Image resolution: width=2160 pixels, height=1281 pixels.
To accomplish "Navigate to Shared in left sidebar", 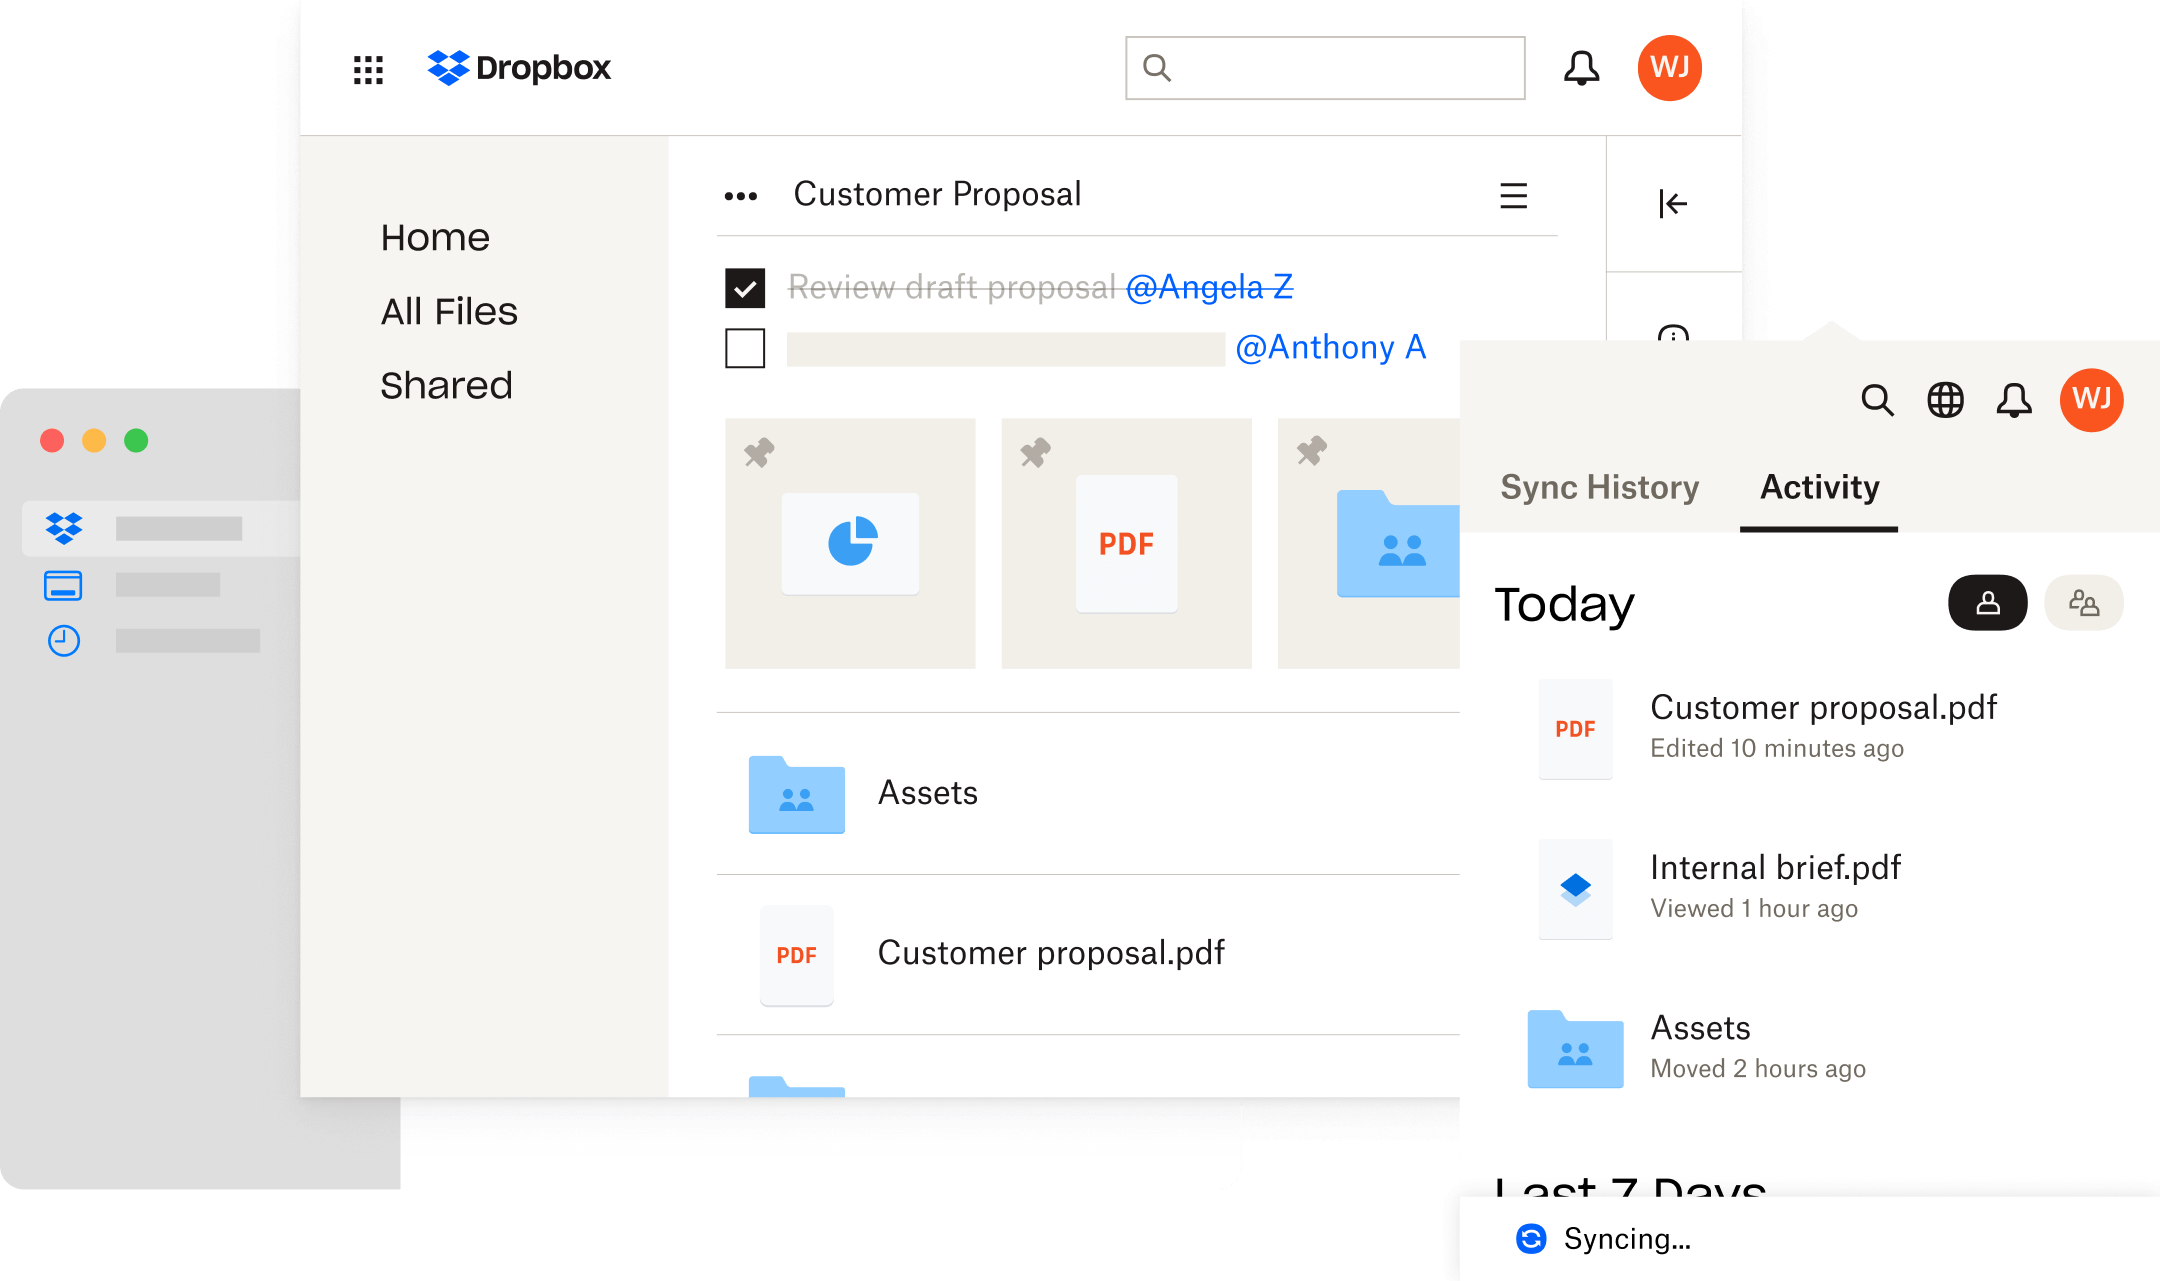I will pyautogui.click(x=447, y=383).
